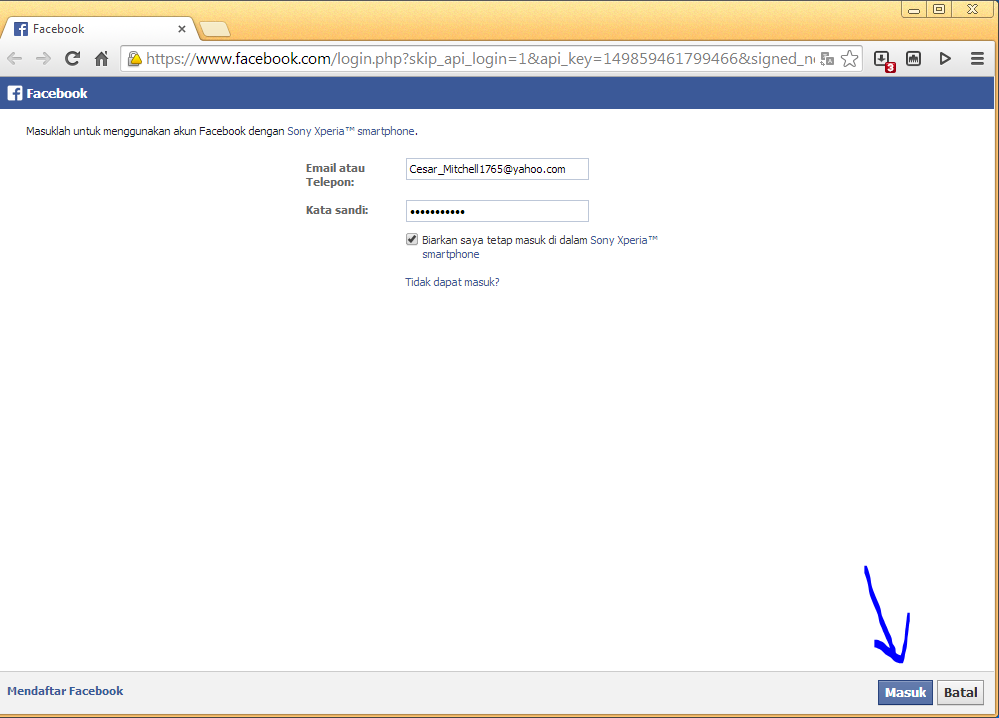999x718 pixels.
Task: Click the browser forward arrow
Action: [x=43, y=59]
